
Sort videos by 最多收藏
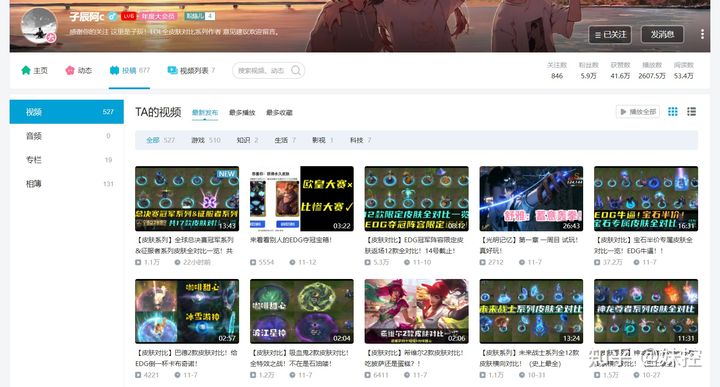tap(279, 112)
